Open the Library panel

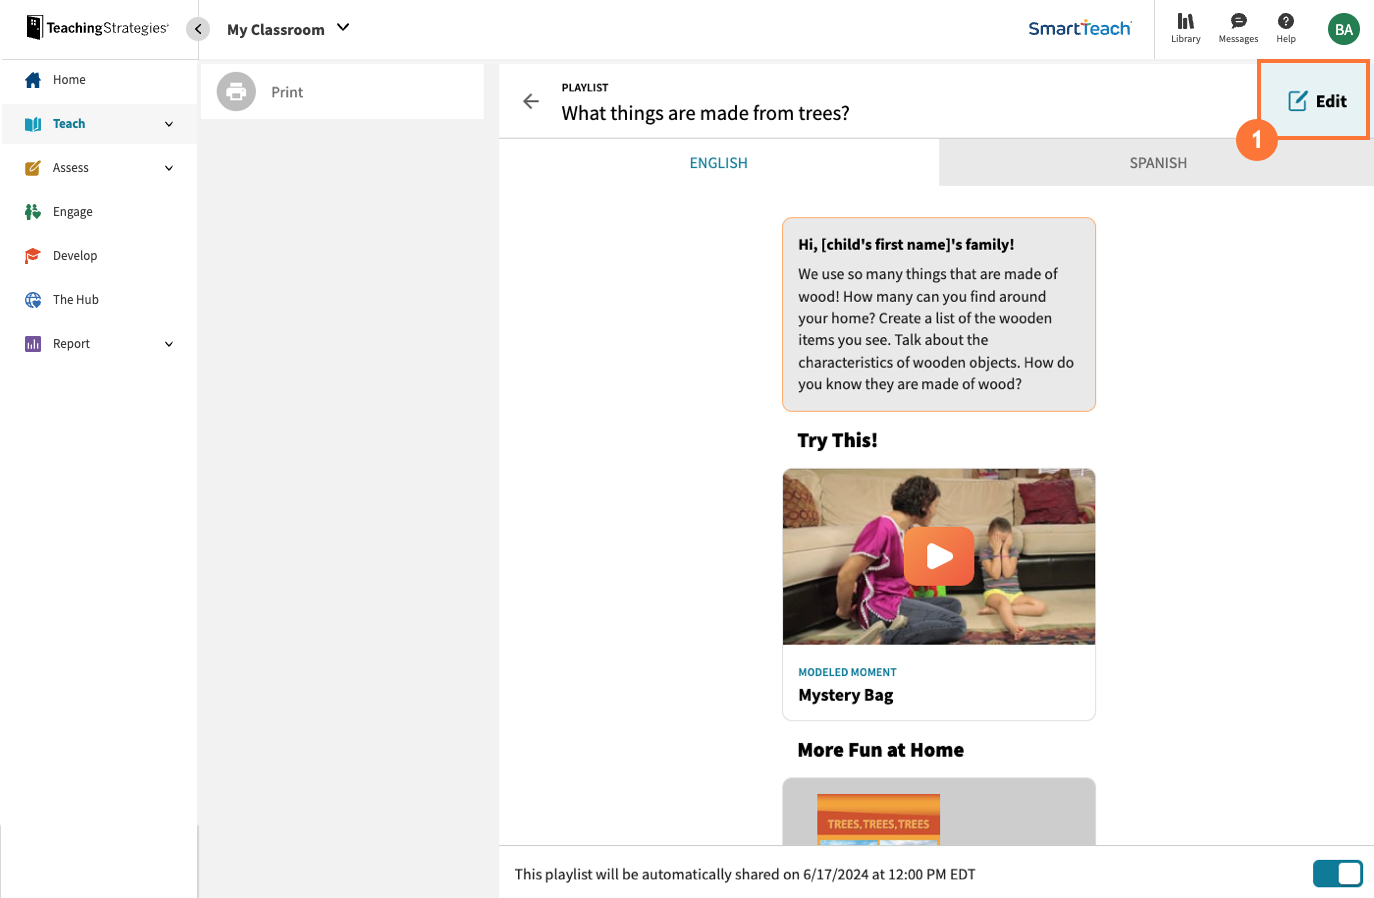(x=1186, y=28)
